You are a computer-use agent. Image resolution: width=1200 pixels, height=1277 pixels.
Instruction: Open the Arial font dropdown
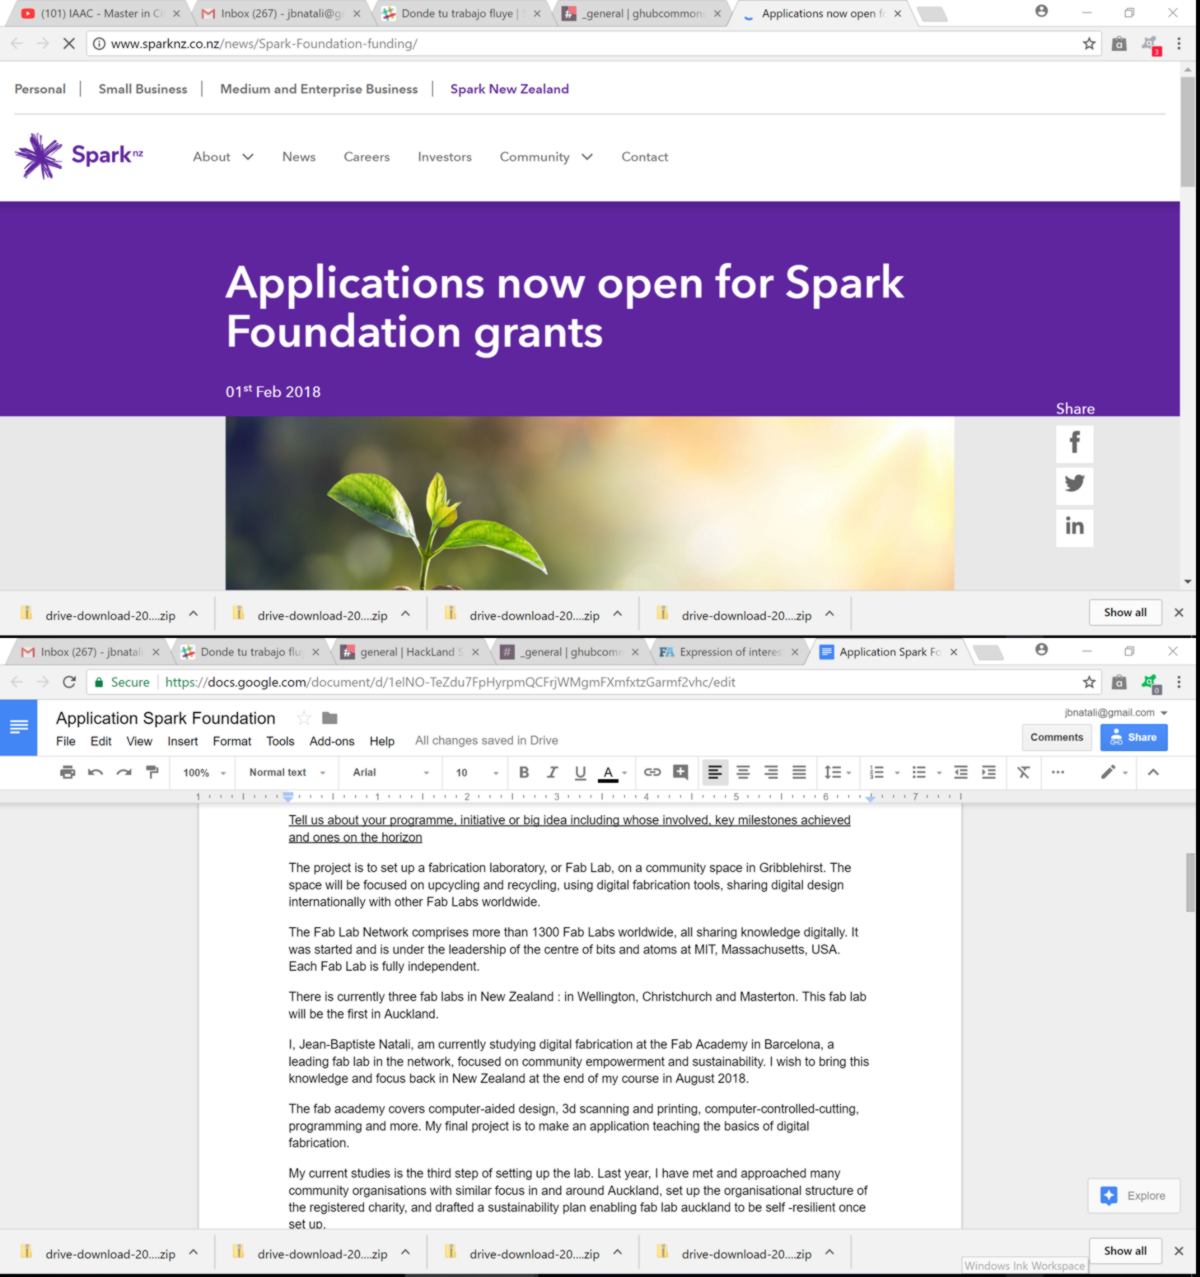click(x=391, y=772)
